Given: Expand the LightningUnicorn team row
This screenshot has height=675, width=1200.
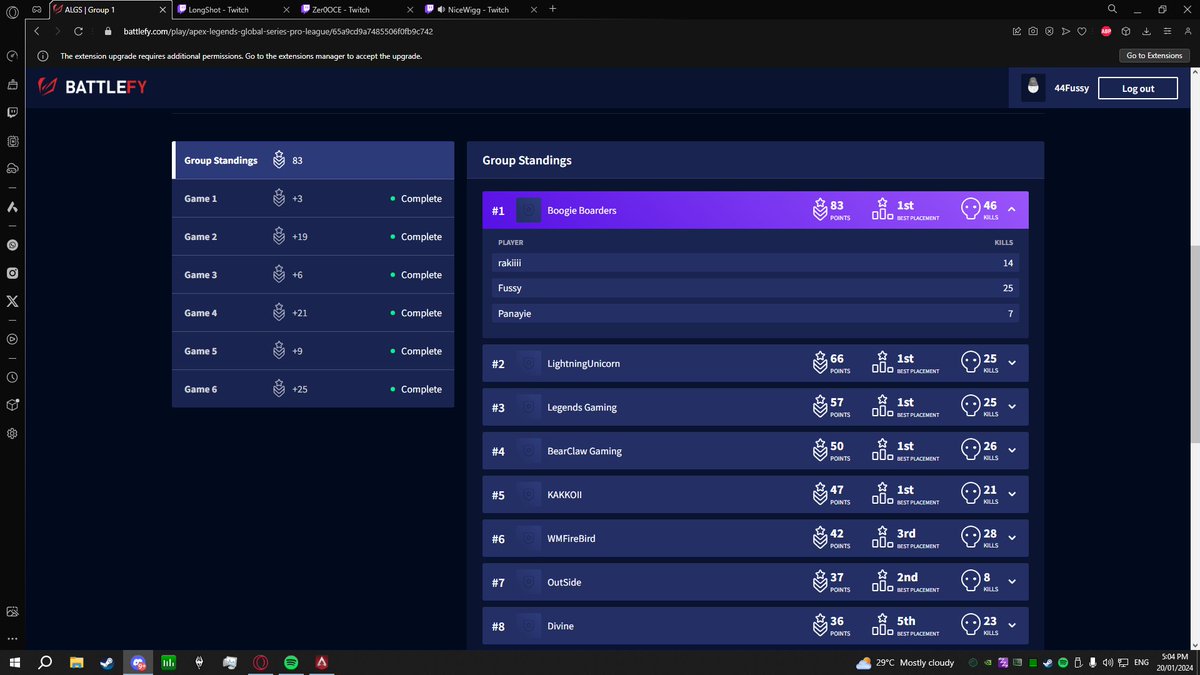Looking at the screenshot, I should [1011, 363].
